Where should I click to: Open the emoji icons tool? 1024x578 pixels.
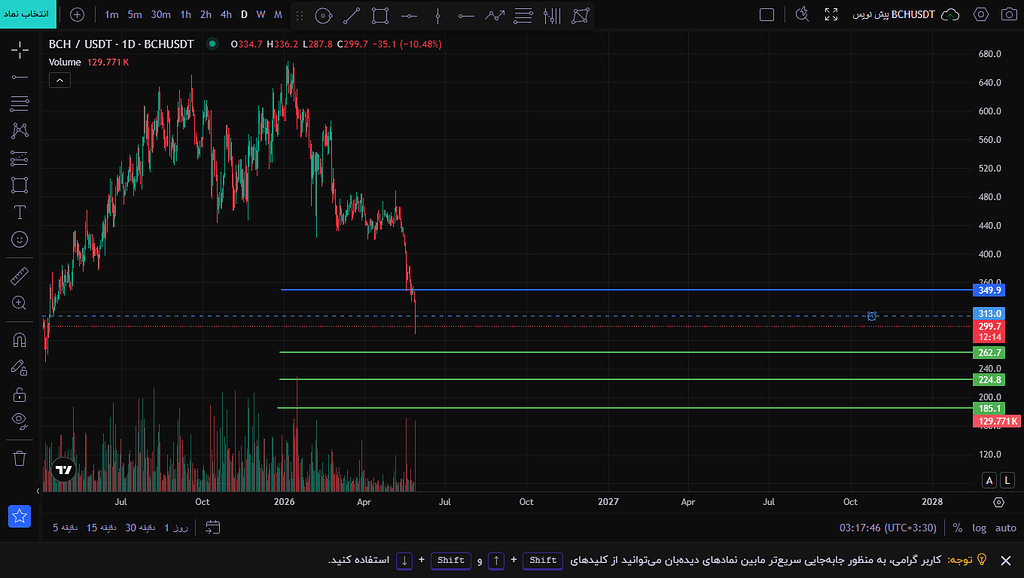20,240
